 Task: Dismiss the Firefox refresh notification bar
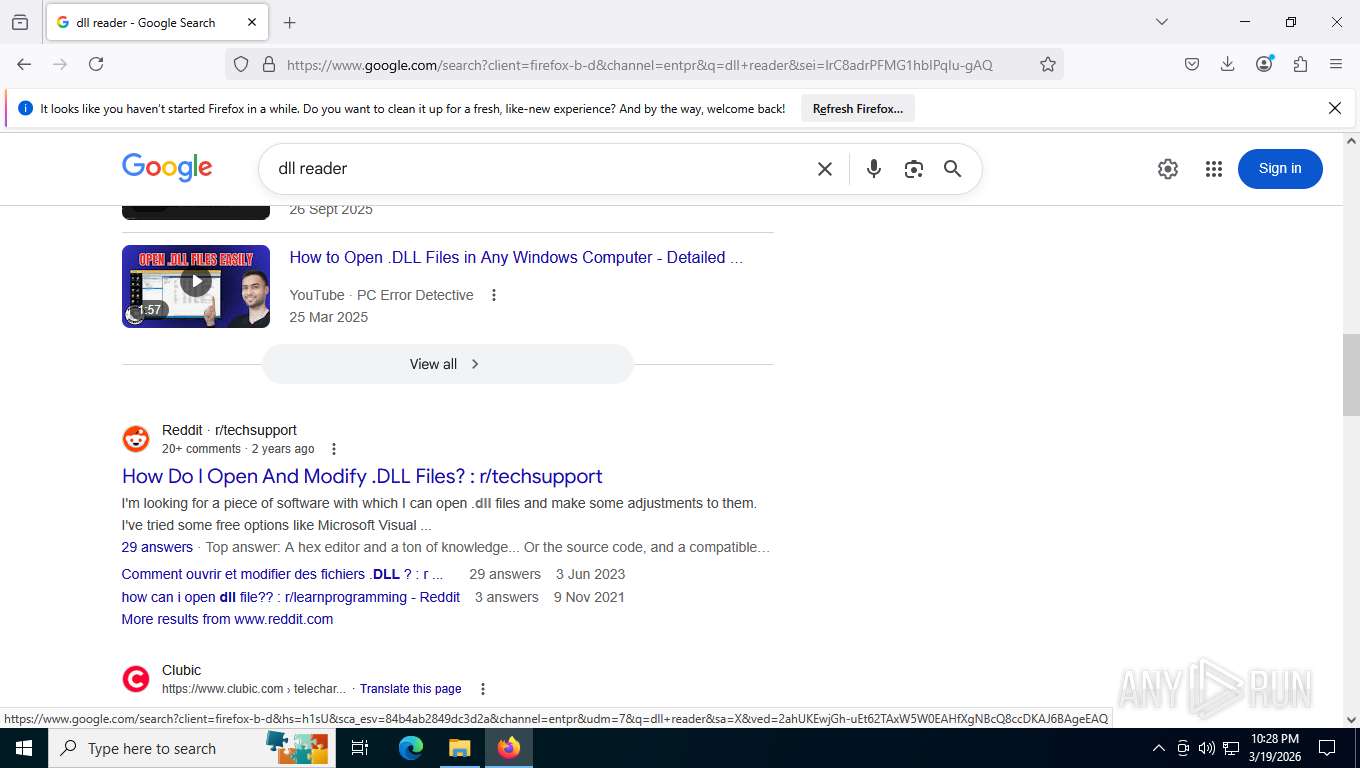1334,108
